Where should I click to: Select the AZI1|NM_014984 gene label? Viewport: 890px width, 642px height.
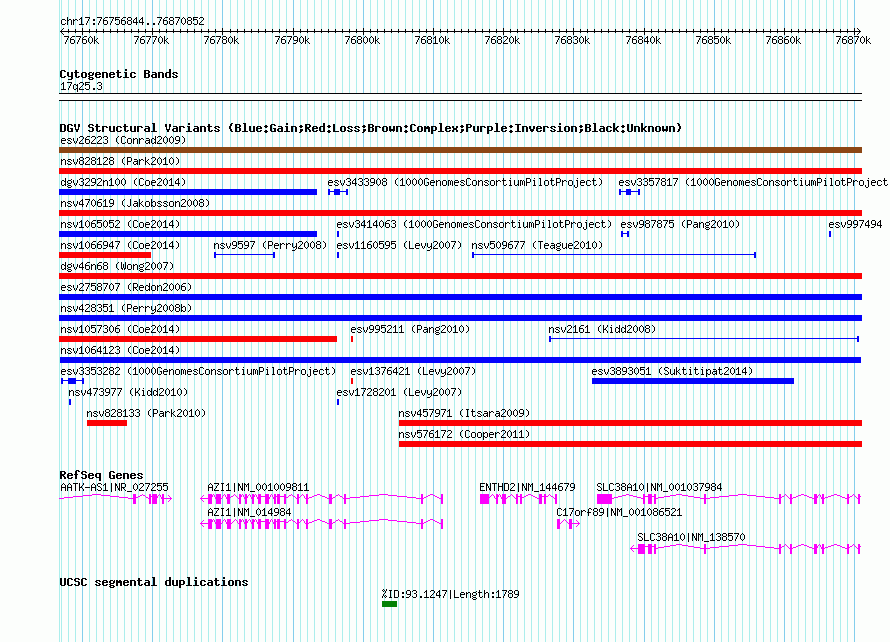pos(249,513)
